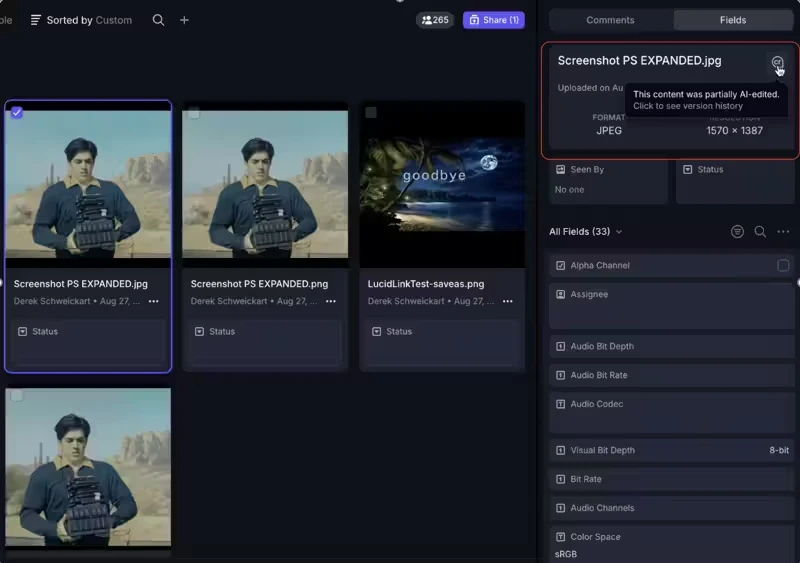Tick the Alpha Channel checkbox
The image size is (800, 563).
pos(783,266)
